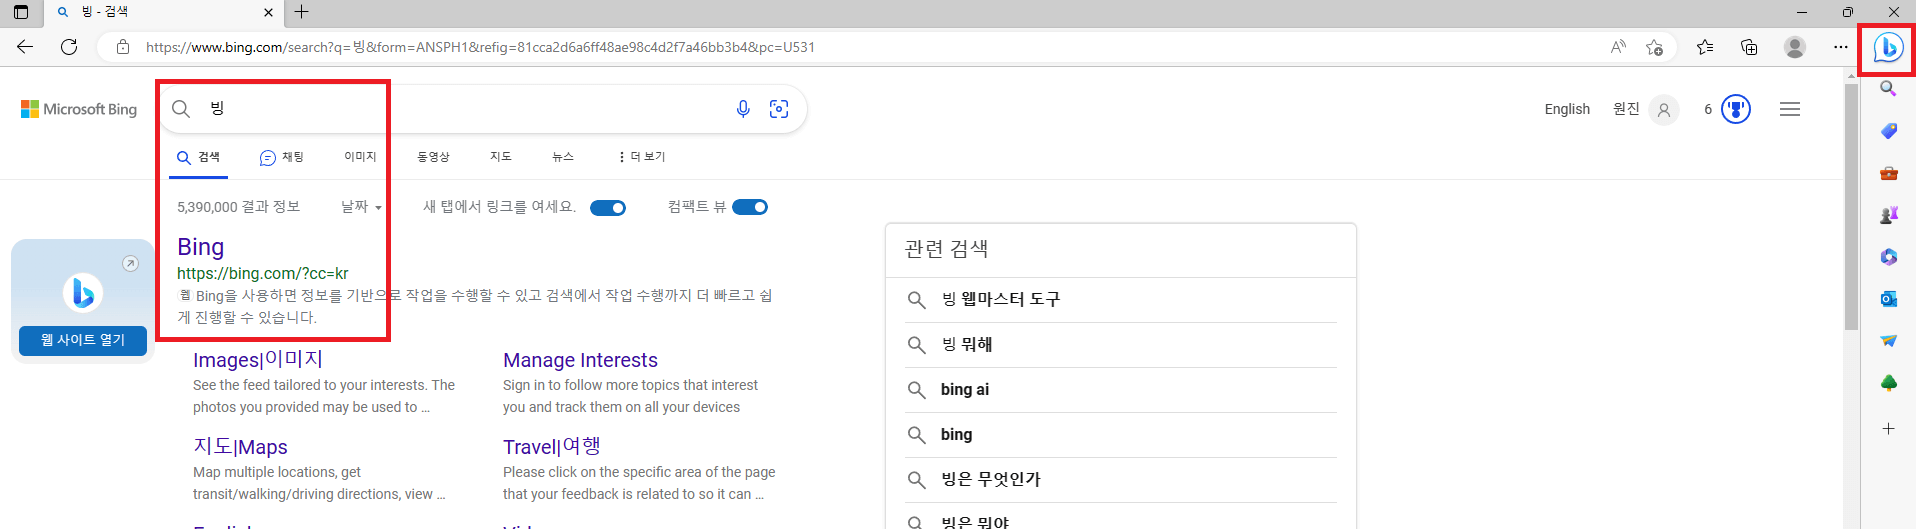Open the browser profile avatar
The image size is (1916, 529).
[1795, 47]
